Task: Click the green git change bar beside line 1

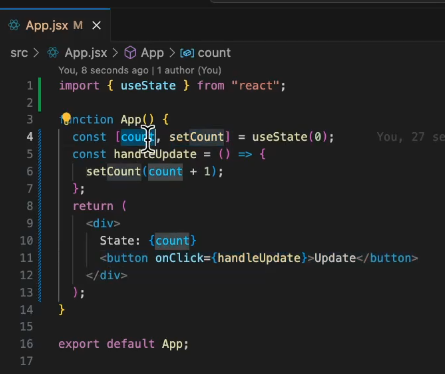Action: [40, 94]
